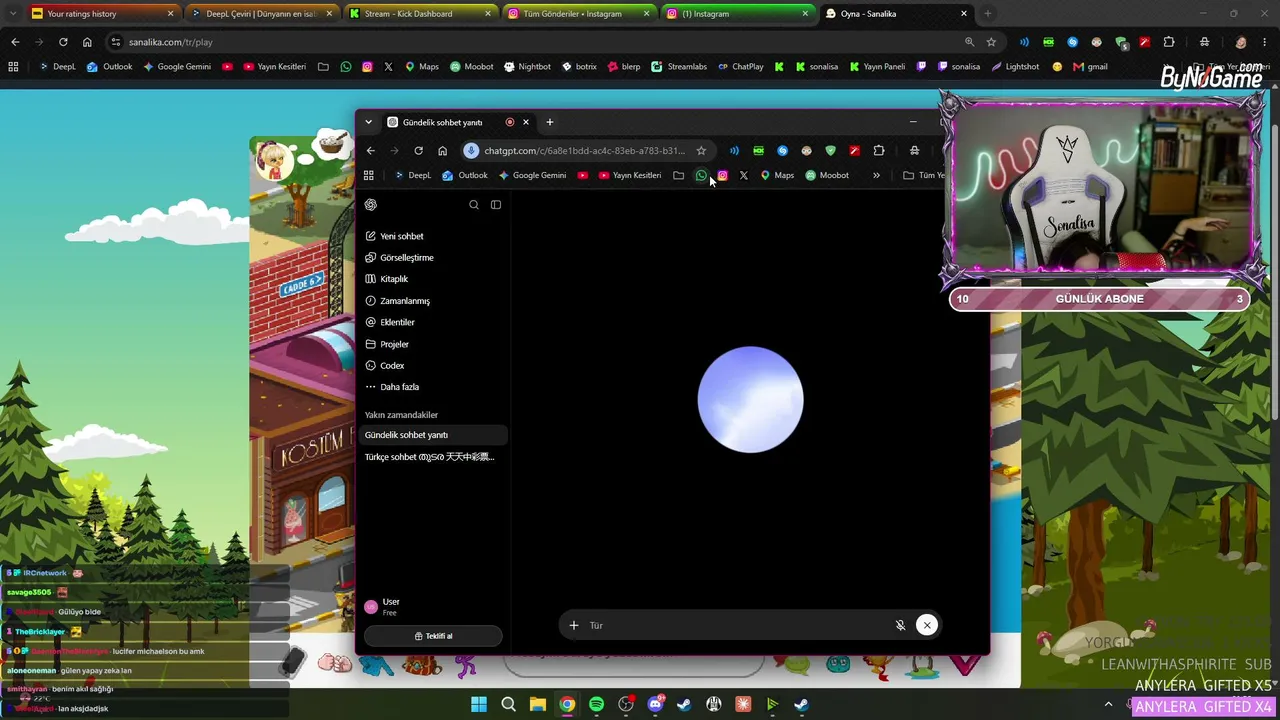Switch to the (1) Instagram tab

[738, 14]
